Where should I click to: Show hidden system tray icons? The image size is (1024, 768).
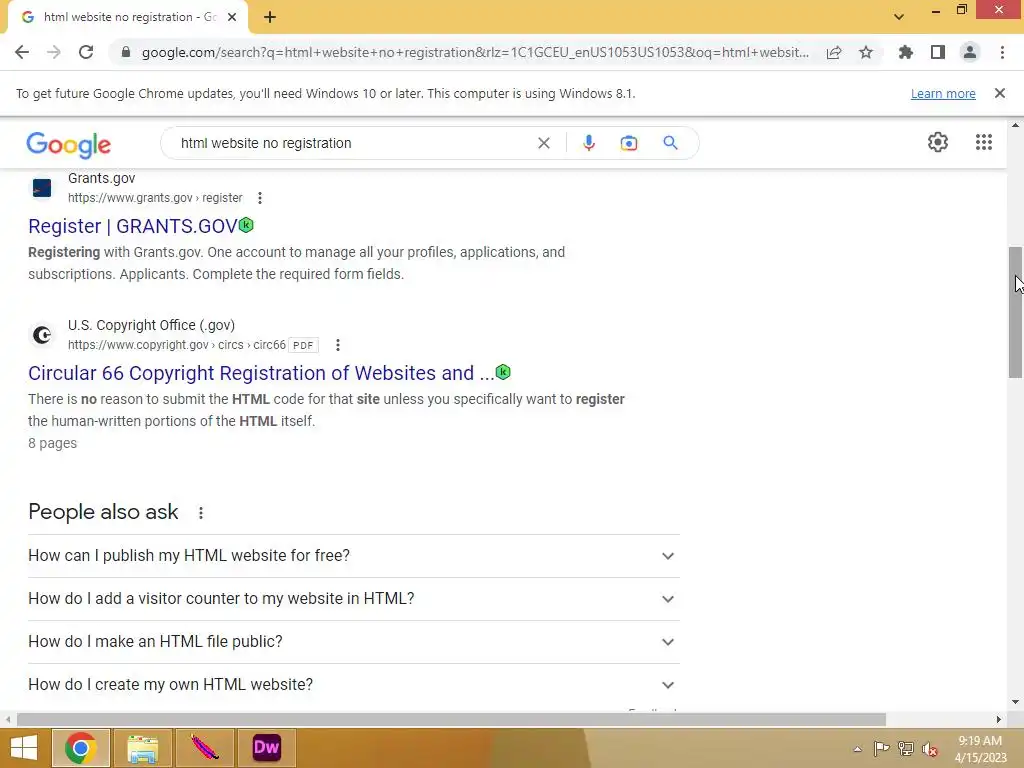coord(857,749)
